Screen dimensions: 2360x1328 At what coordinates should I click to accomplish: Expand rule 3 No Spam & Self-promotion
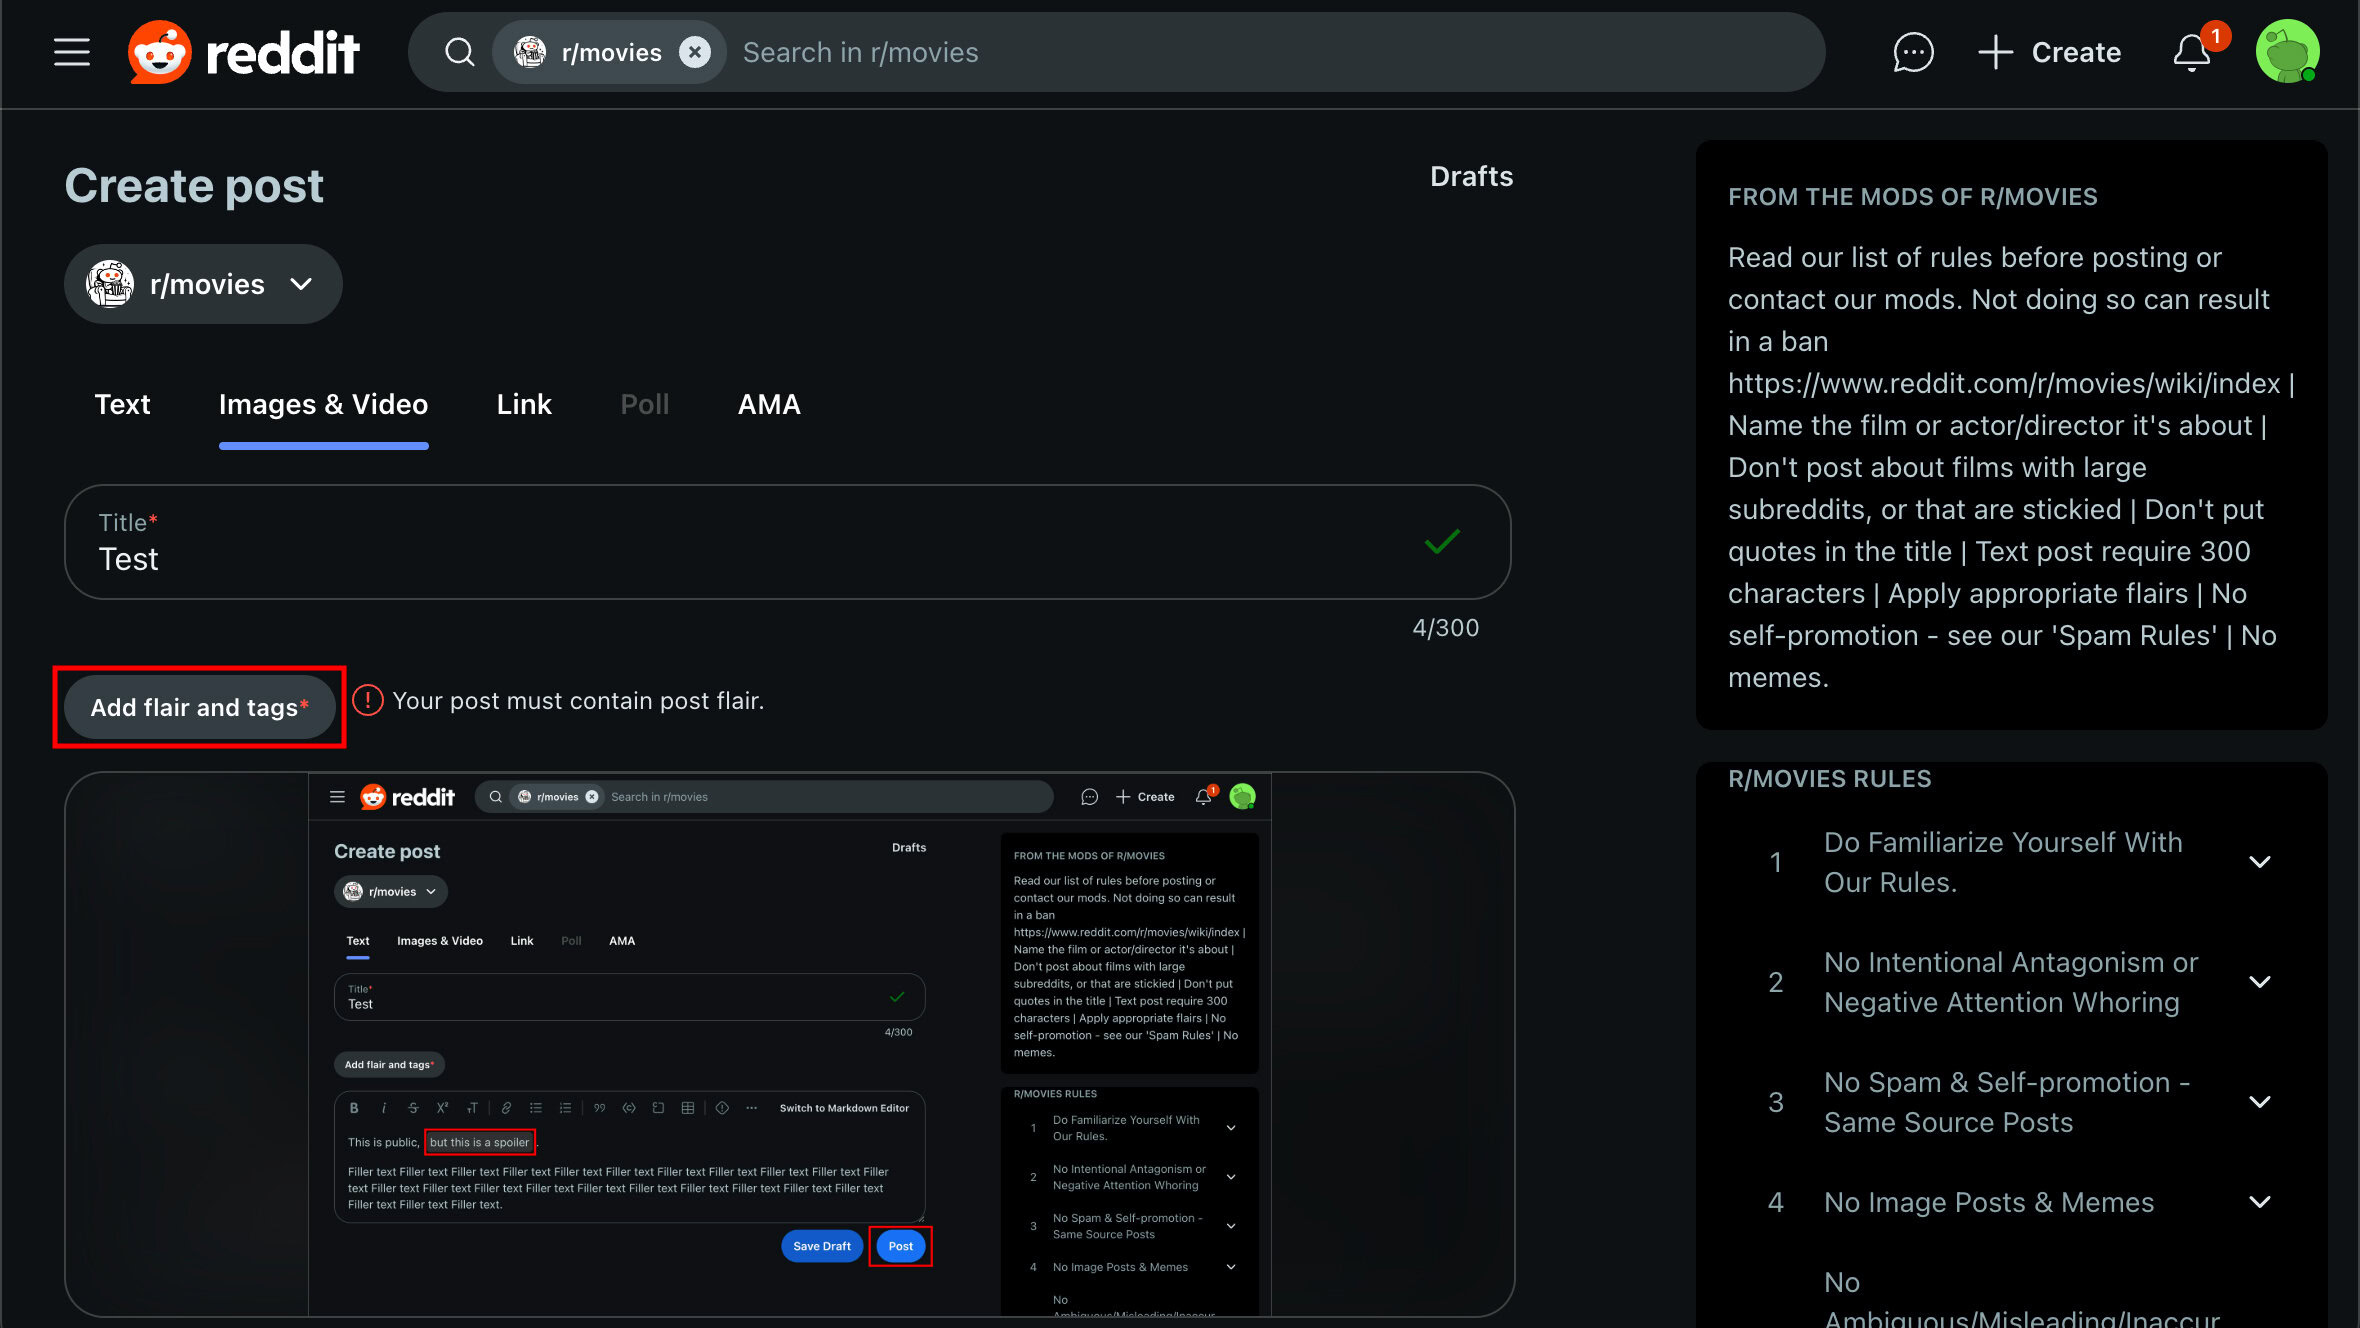coord(2258,1102)
